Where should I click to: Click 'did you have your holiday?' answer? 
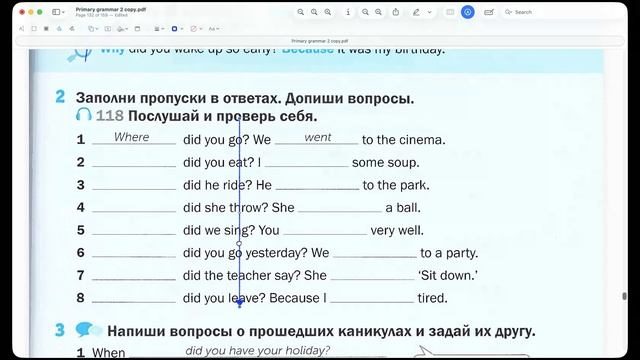pyautogui.click(x=257, y=350)
